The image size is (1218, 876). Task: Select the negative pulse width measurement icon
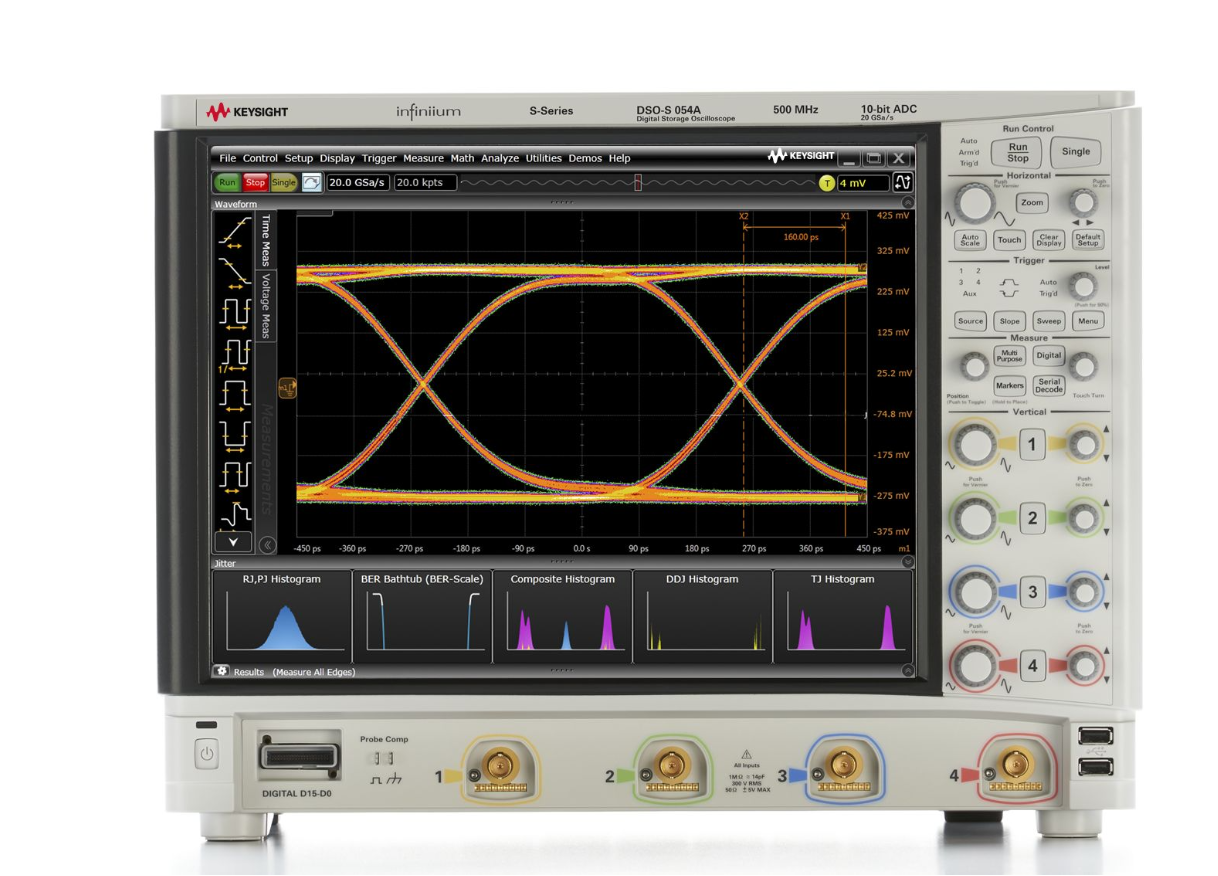(x=233, y=435)
